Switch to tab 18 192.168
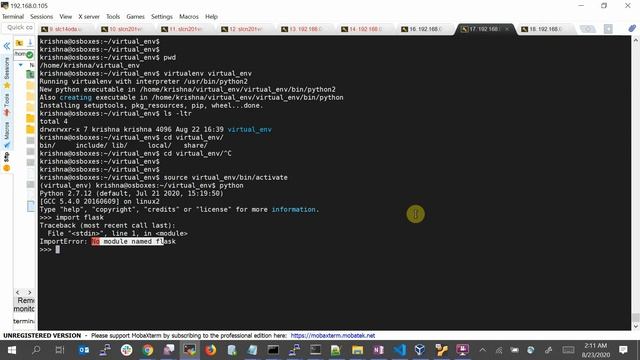Viewport: 640px width, 360px height. pos(546,29)
